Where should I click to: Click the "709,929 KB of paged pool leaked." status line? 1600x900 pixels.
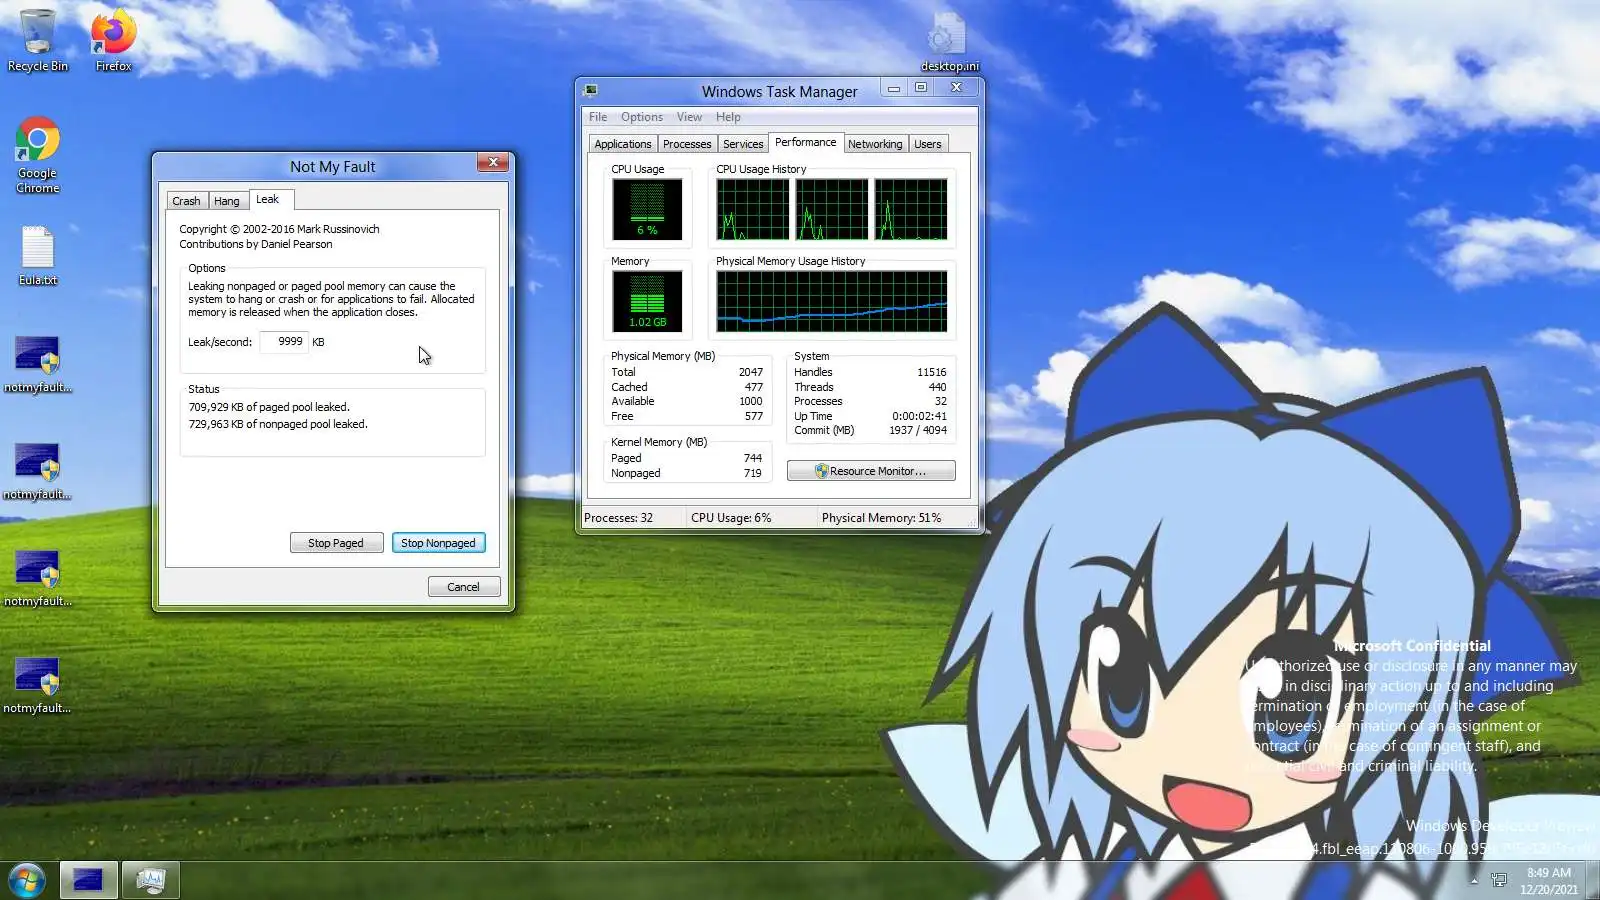[x=269, y=407]
